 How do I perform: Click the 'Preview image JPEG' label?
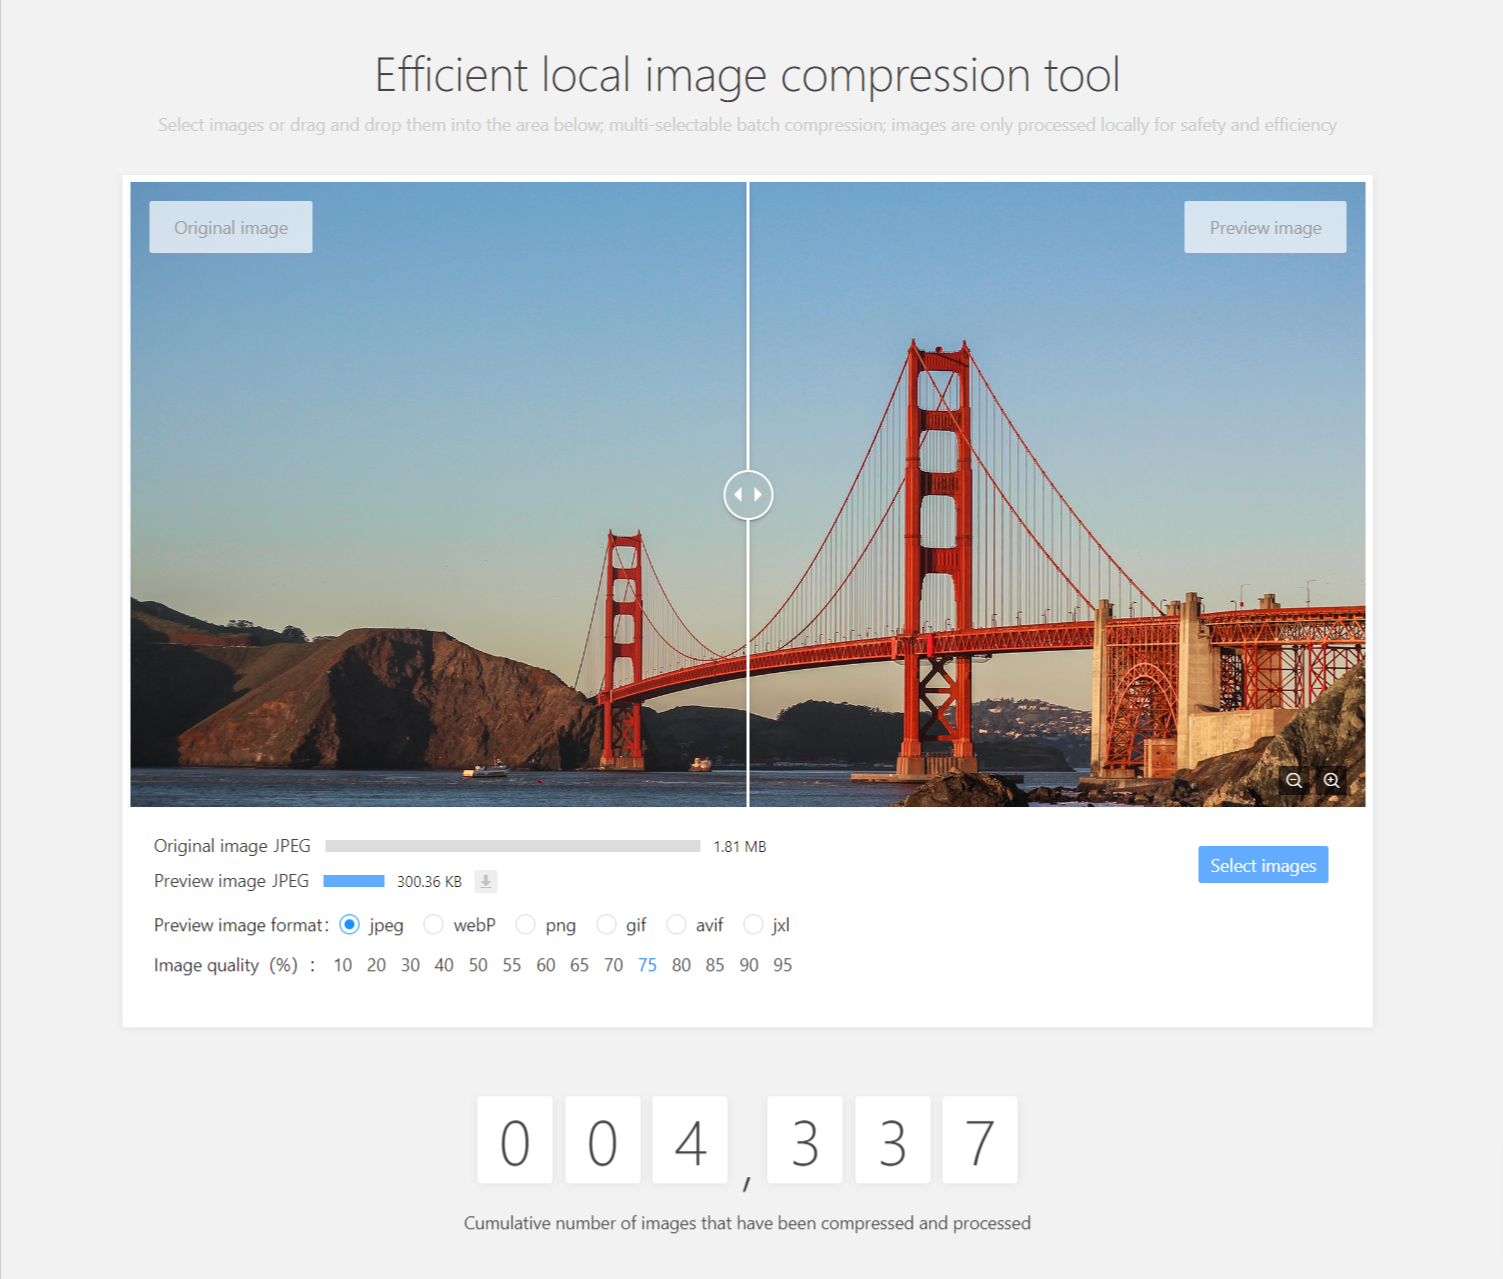click(x=231, y=881)
